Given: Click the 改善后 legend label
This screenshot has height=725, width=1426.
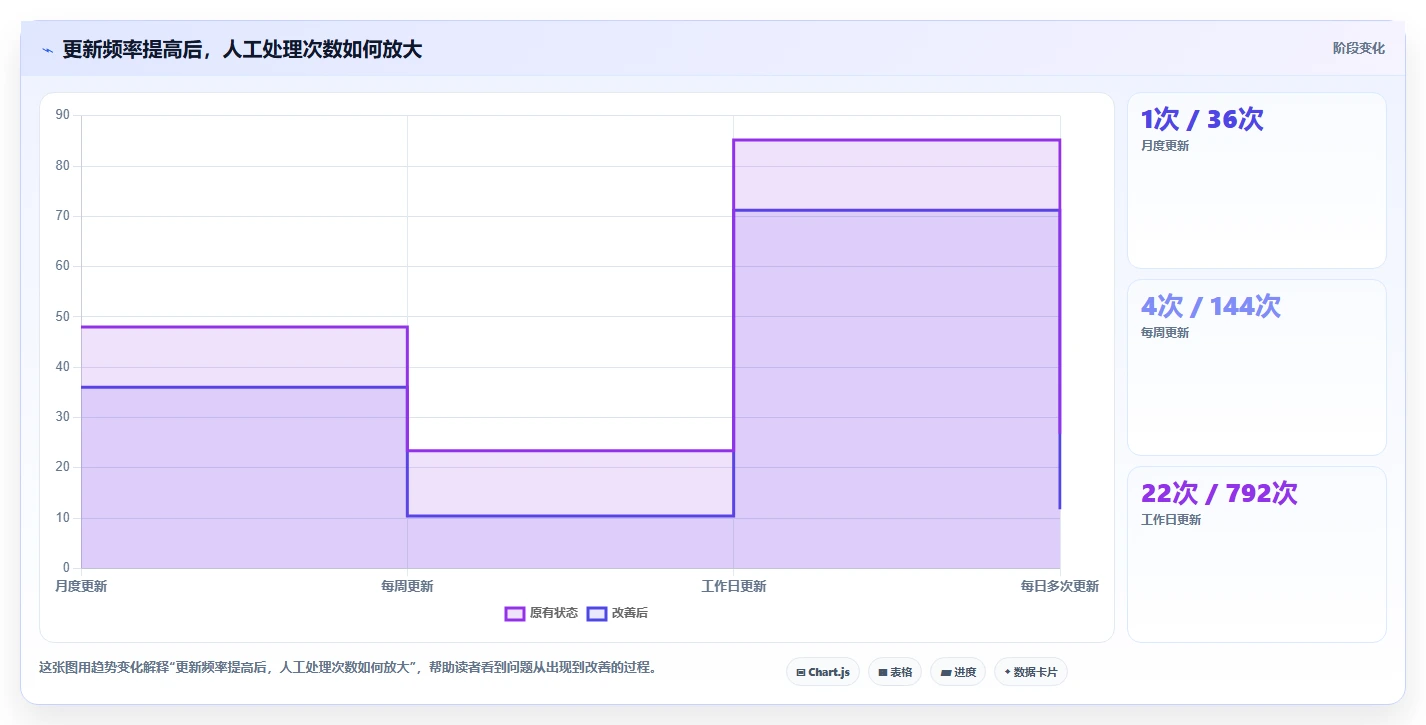Looking at the screenshot, I should point(630,613).
